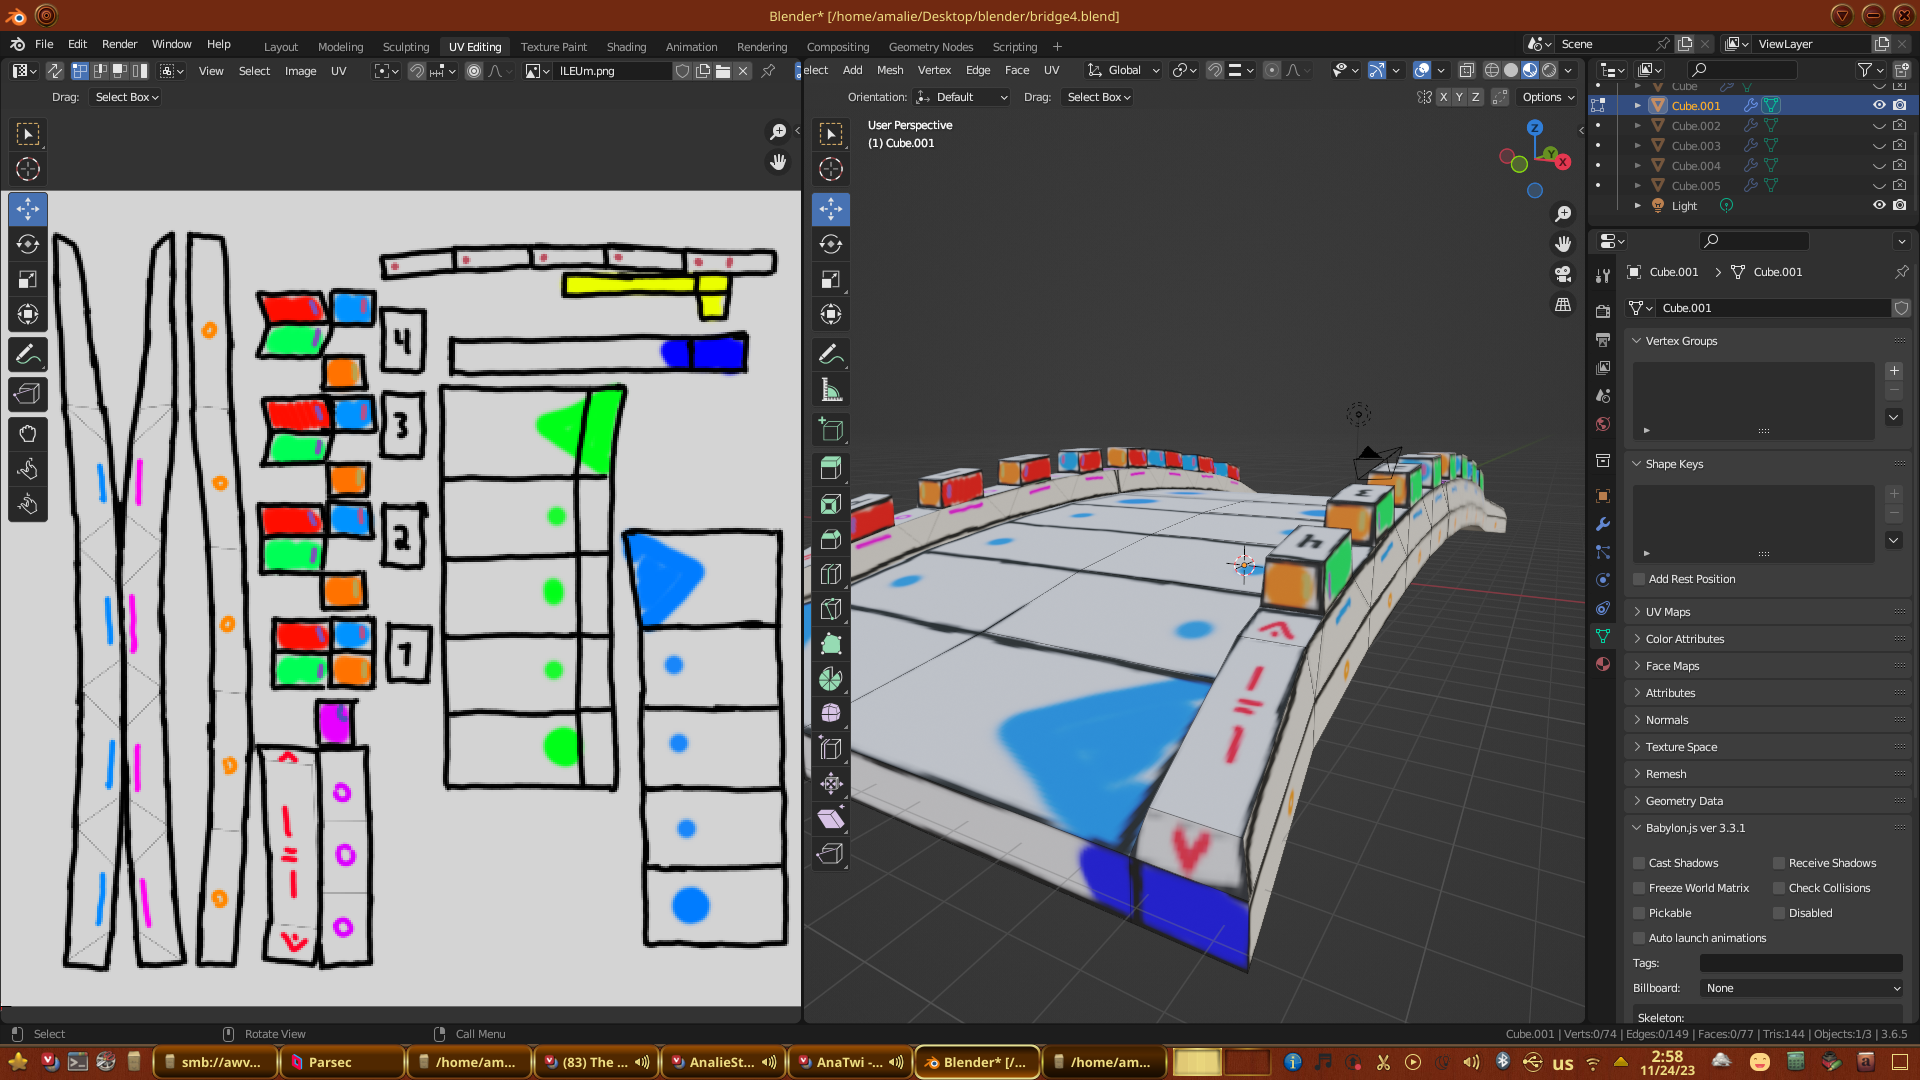This screenshot has height=1080, width=1920.
Task: Click the Options button in viewport header
Action: (x=1547, y=97)
